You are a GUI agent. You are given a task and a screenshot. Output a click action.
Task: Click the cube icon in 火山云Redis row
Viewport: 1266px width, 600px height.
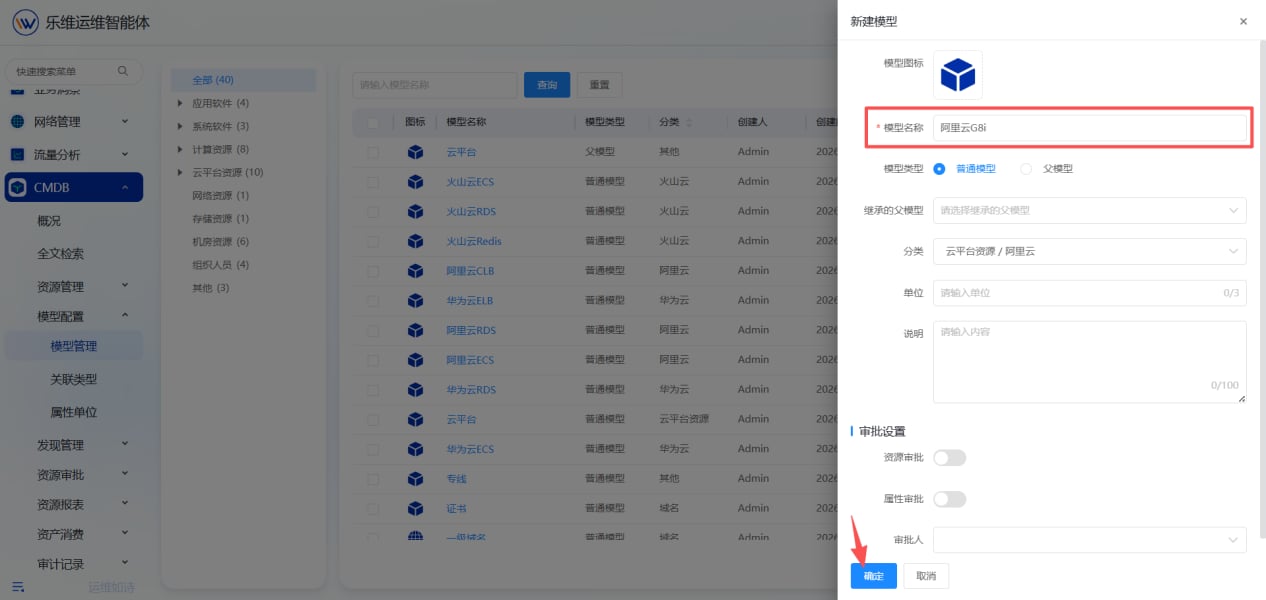(415, 241)
